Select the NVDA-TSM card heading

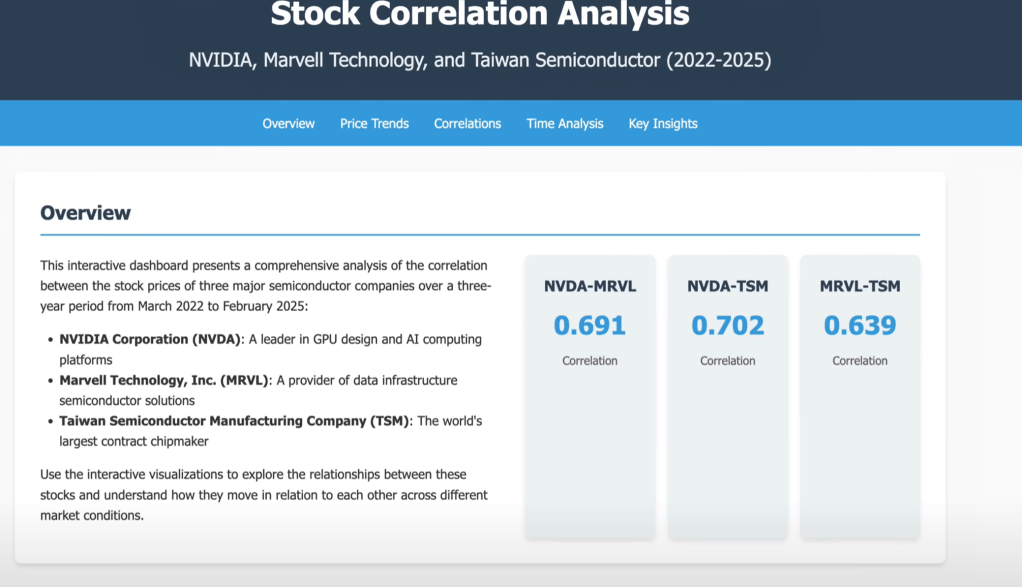point(728,287)
